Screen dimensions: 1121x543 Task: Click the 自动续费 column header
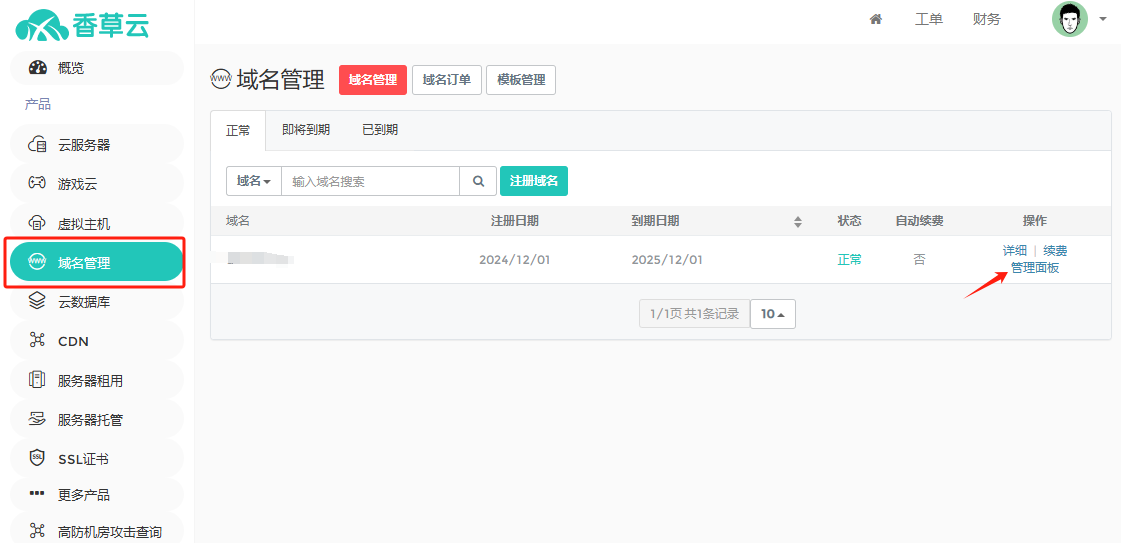point(919,221)
